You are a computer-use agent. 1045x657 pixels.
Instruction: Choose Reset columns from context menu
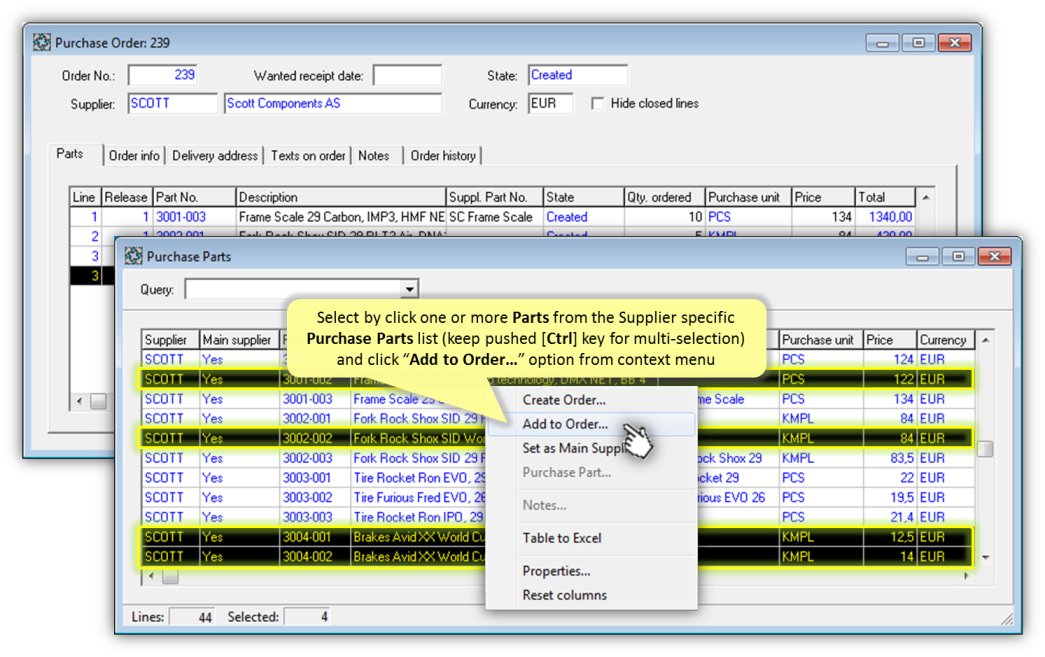[x=564, y=595]
